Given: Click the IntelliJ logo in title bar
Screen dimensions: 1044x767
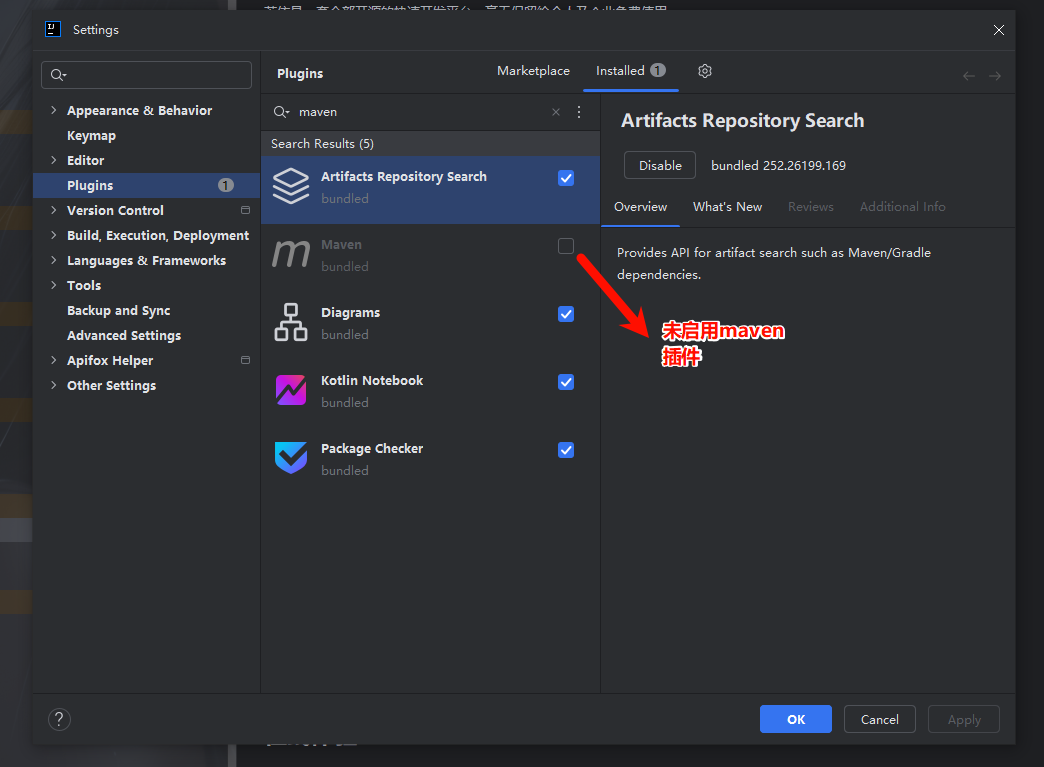Looking at the screenshot, I should (53, 29).
